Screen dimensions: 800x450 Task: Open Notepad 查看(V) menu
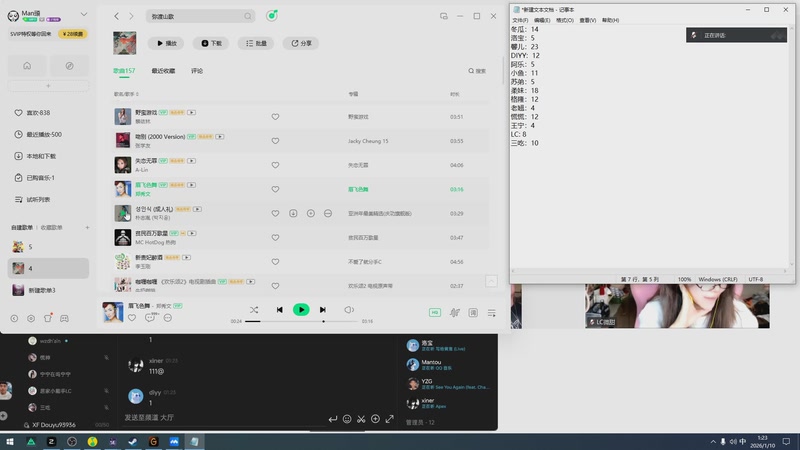coord(587,20)
